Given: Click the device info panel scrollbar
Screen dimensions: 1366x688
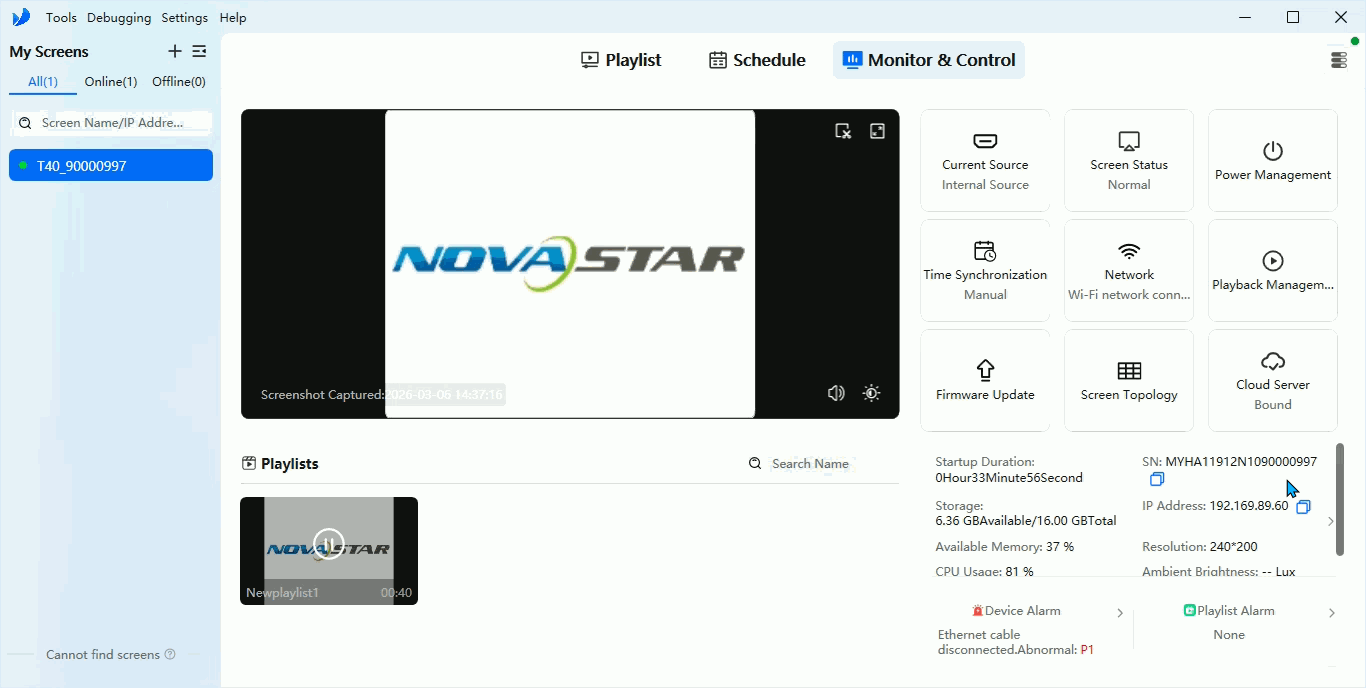Looking at the screenshot, I should click(x=1340, y=499).
